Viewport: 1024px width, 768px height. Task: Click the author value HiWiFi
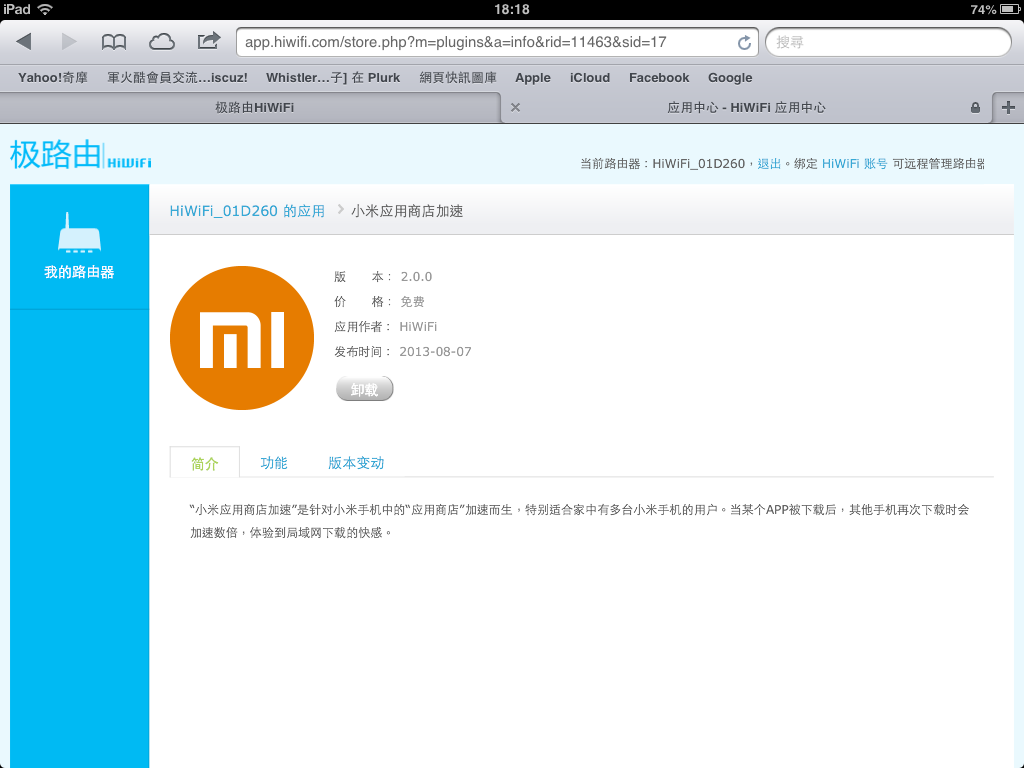[x=418, y=327]
